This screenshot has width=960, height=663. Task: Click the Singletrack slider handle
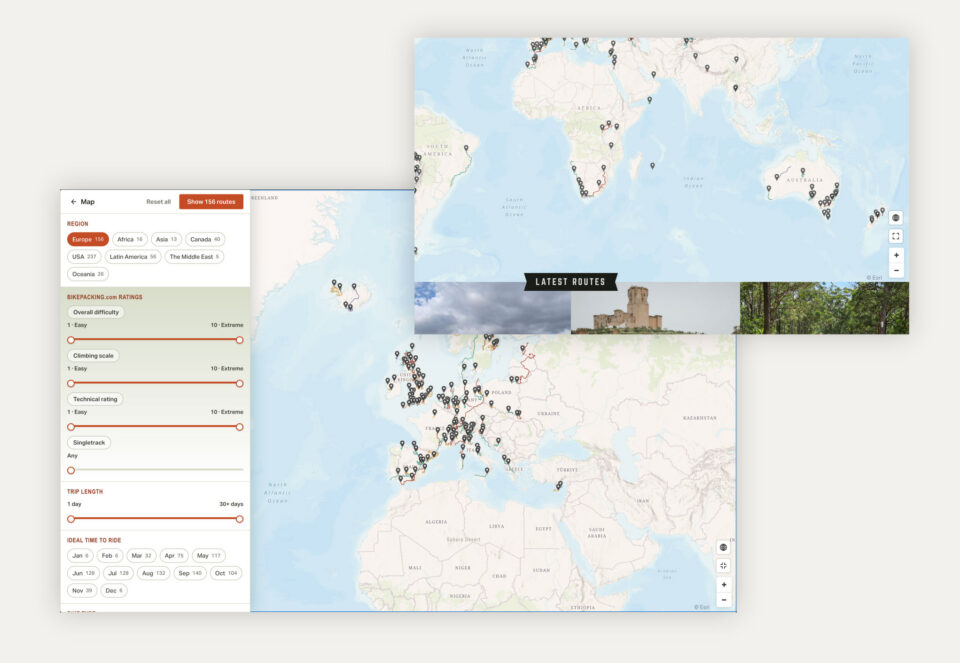71,470
